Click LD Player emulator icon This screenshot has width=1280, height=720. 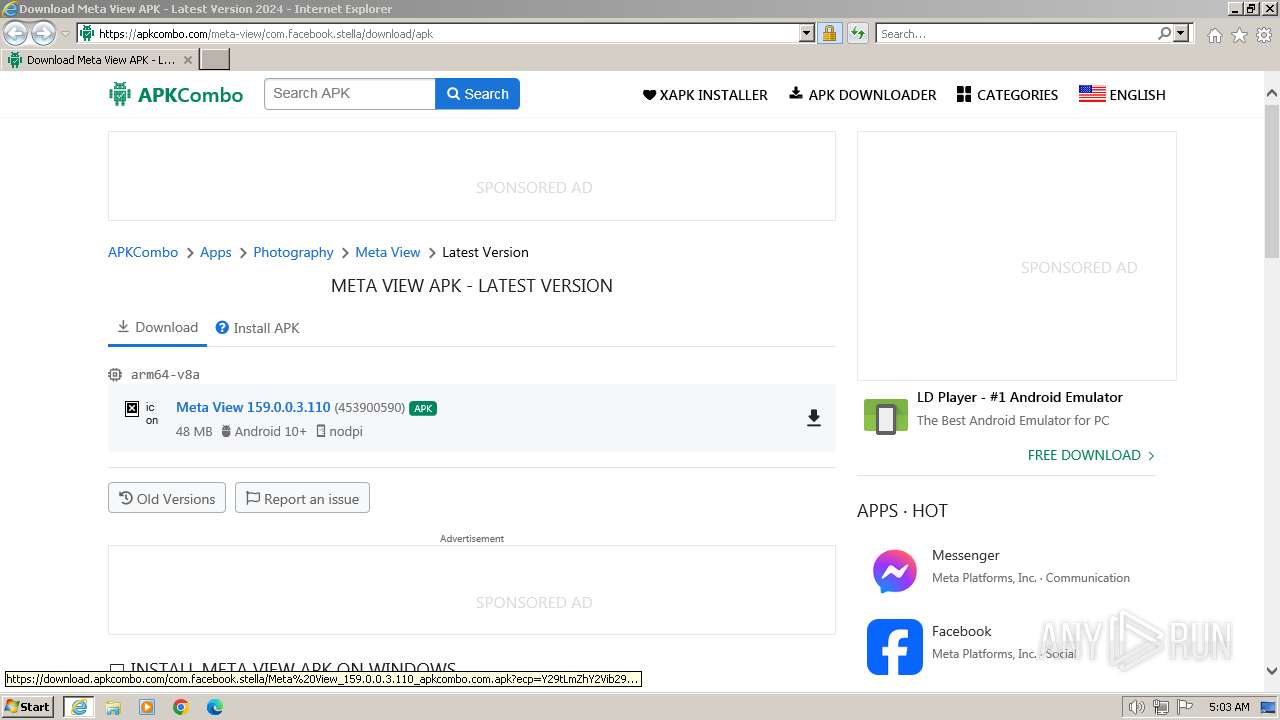(x=885, y=418)
